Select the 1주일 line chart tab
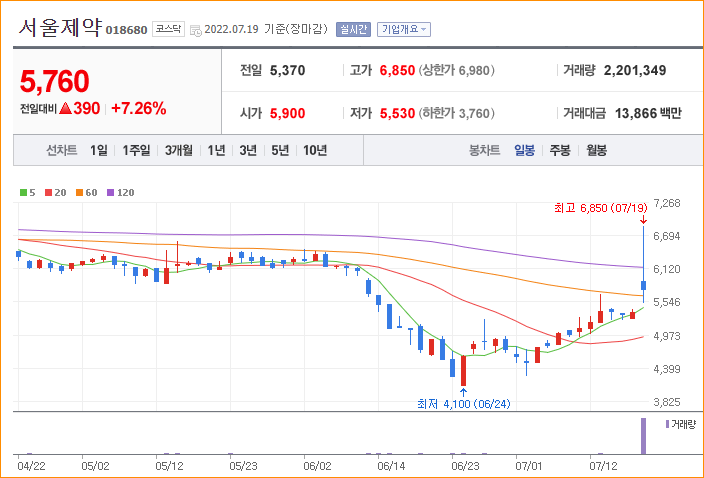704x478 pixels. point(136,150)
